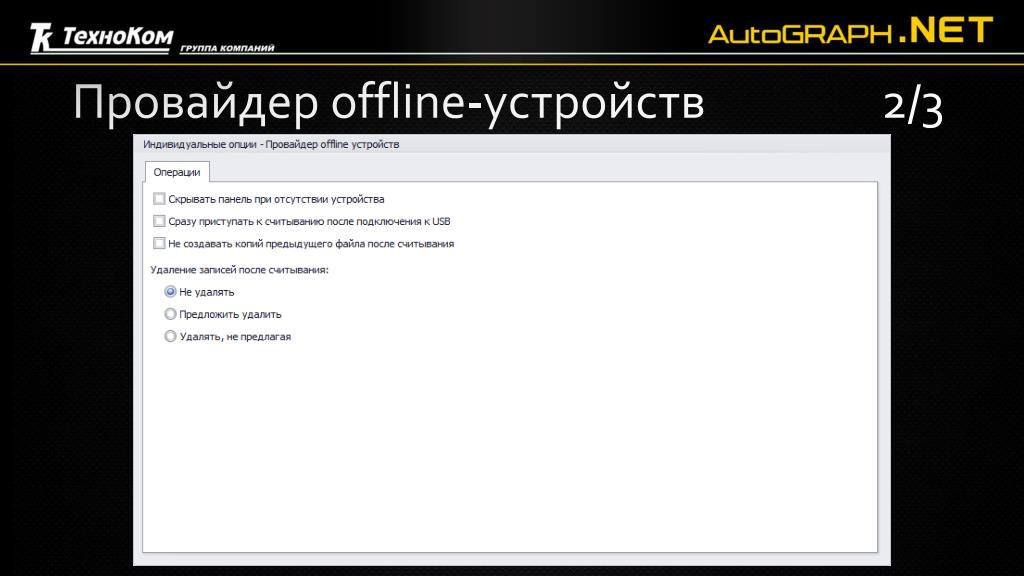1024x576 pixels.
Task: Tick Не создавать копий предыдущего файла
Action: 159,243
